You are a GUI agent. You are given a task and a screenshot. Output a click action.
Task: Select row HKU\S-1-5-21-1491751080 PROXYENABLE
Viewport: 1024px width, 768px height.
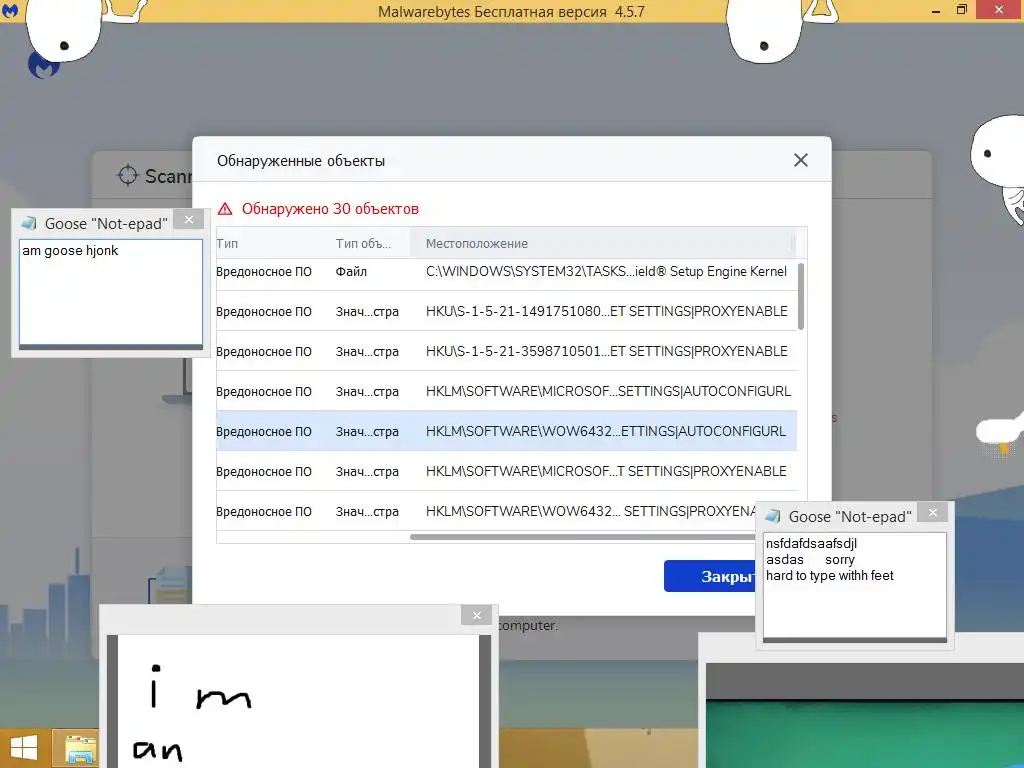(506, 312)
